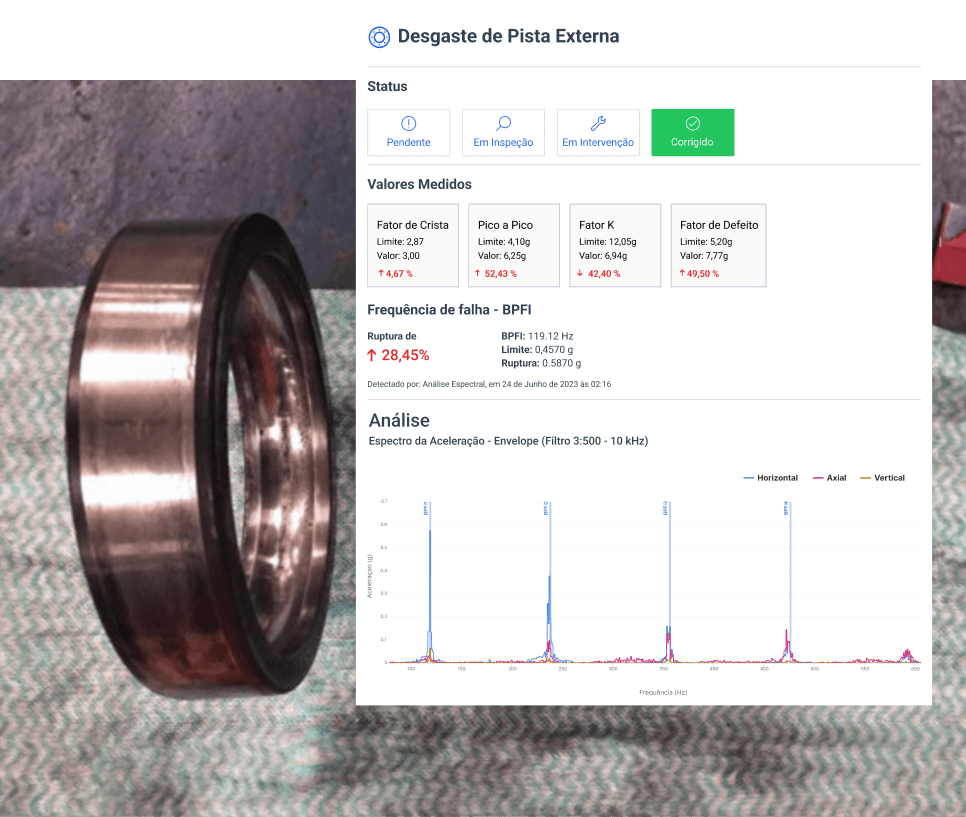This screenshot has height=817, width=966.
Task: Open the Fator de Defeito value card
Action: [x=718, y=245]
